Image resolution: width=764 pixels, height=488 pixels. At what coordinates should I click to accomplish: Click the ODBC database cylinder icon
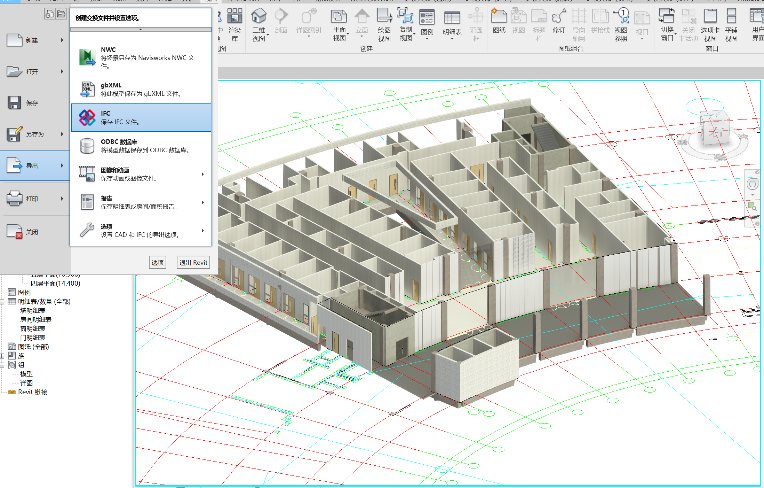[x=88, y=146]
